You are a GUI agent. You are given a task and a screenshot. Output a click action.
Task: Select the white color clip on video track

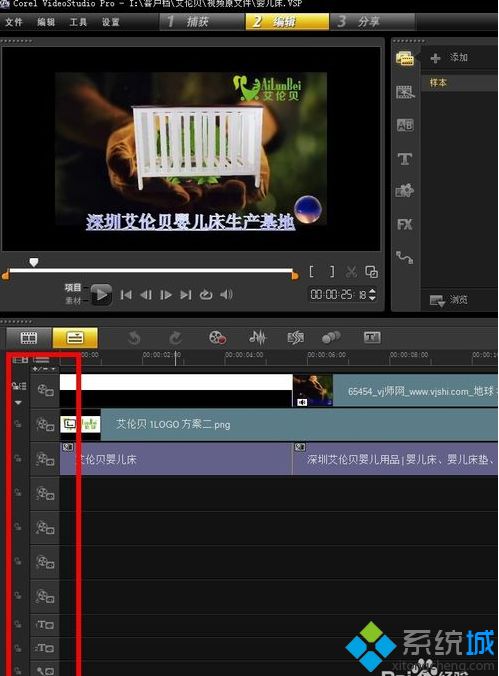pyautogui.click(x=176, y=390)
